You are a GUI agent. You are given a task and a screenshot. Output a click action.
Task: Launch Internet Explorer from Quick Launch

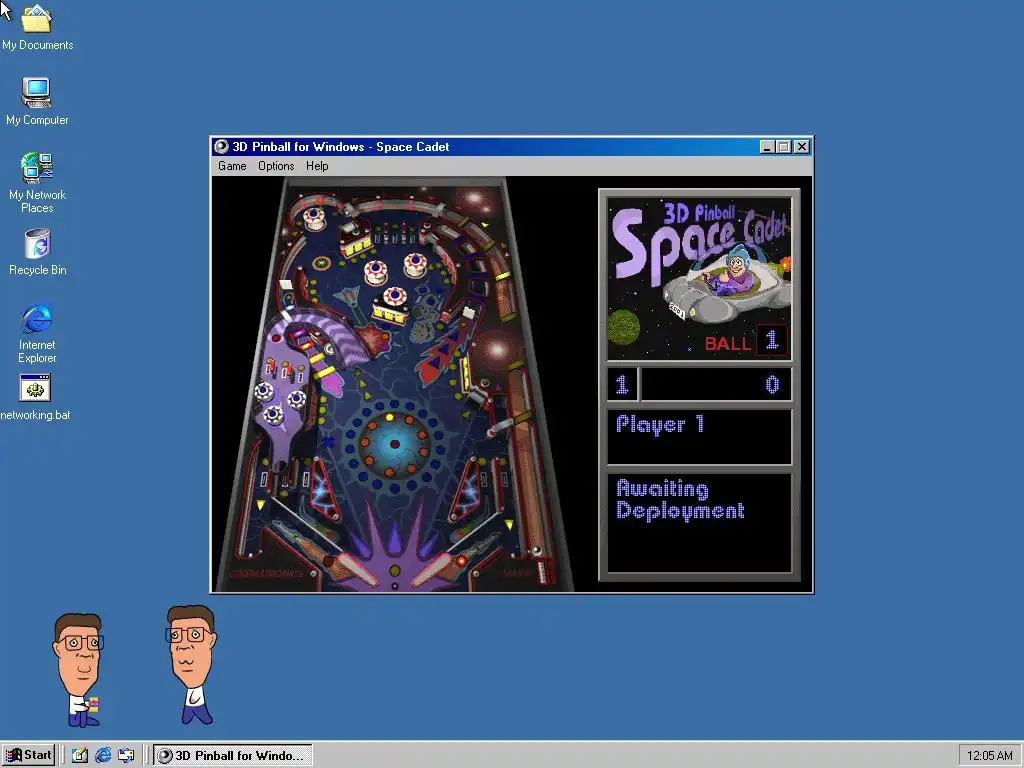coord(103,756)
